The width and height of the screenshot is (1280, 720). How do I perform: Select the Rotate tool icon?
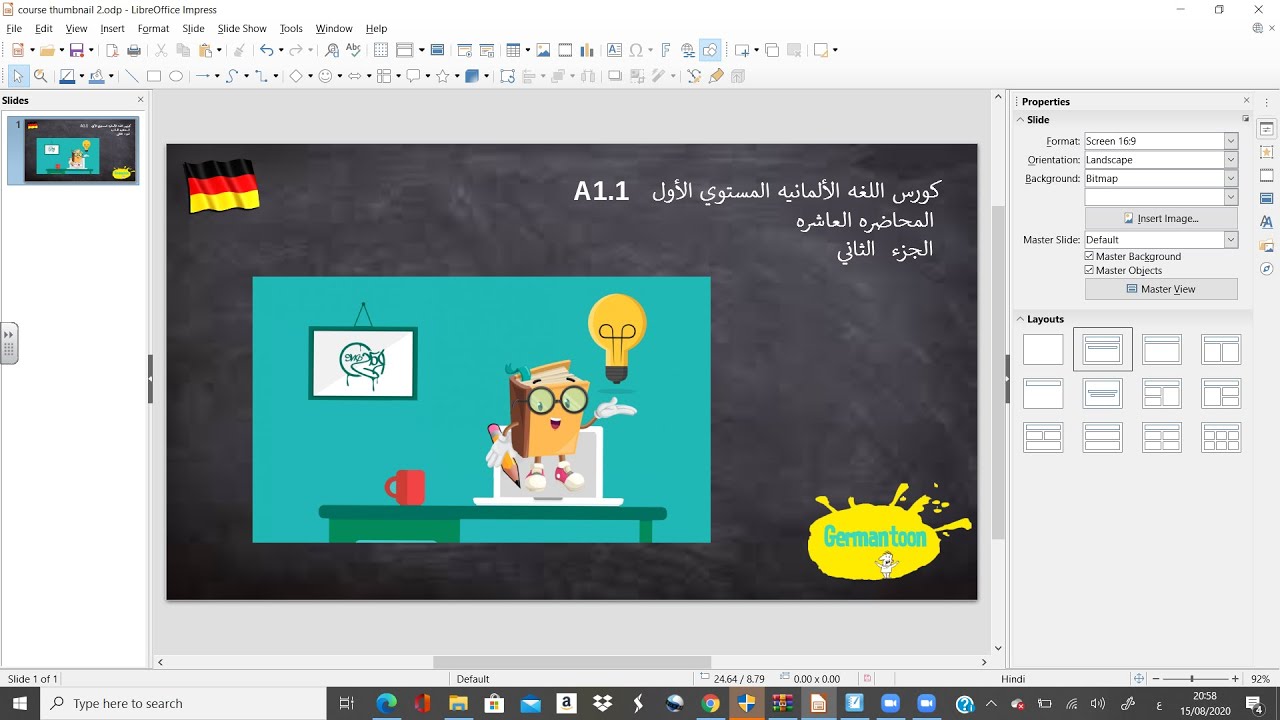click(x=508, y=76)
